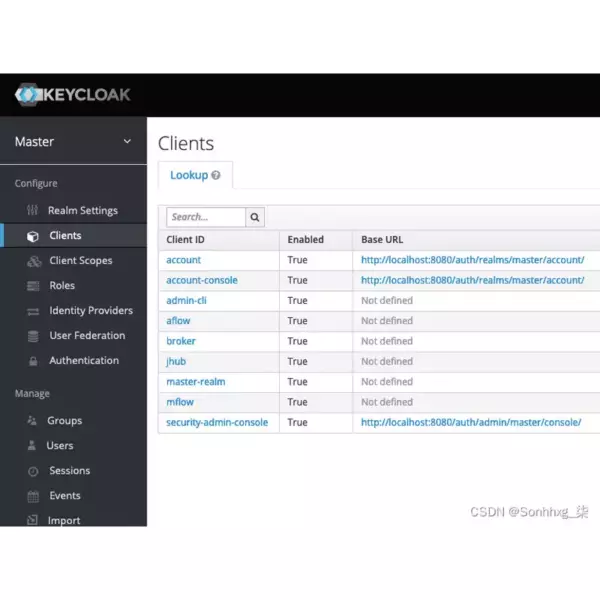Image resolution: width=600 pixels, height=600 pixels.
Task: Click the Events calendar icon
Action: (33, 496)
